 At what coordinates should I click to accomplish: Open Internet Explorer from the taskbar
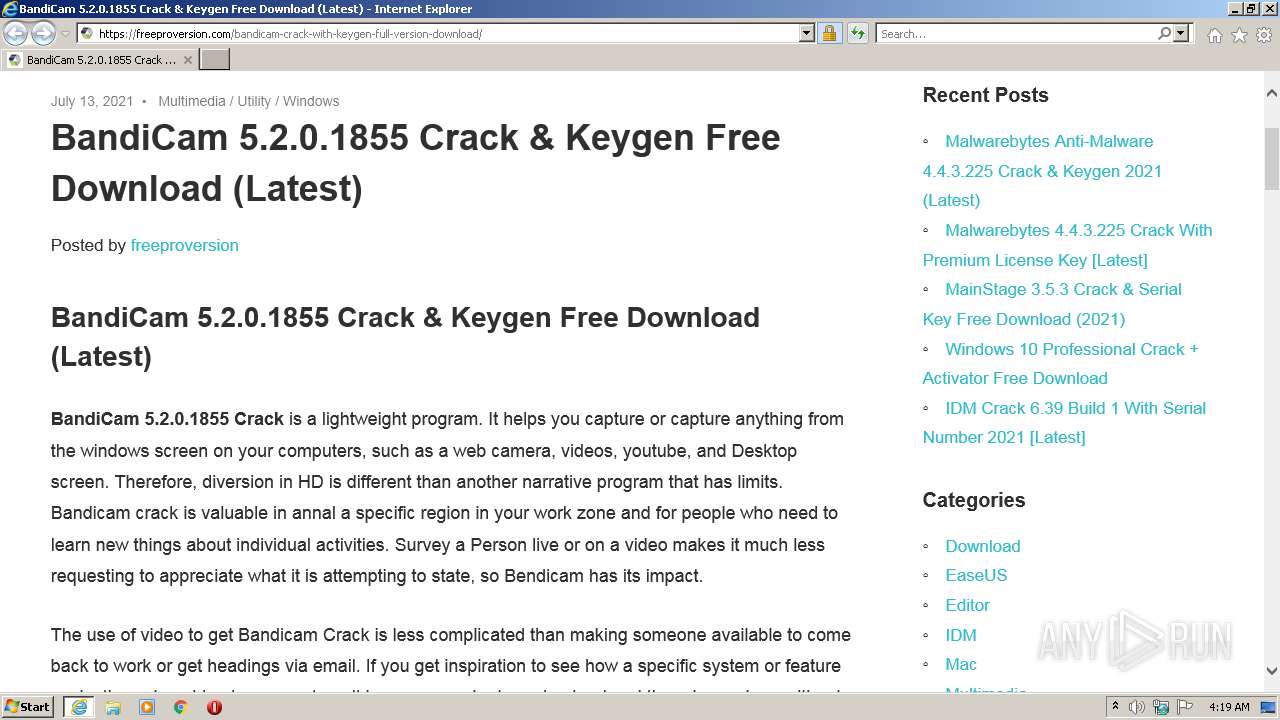[79, 707]
